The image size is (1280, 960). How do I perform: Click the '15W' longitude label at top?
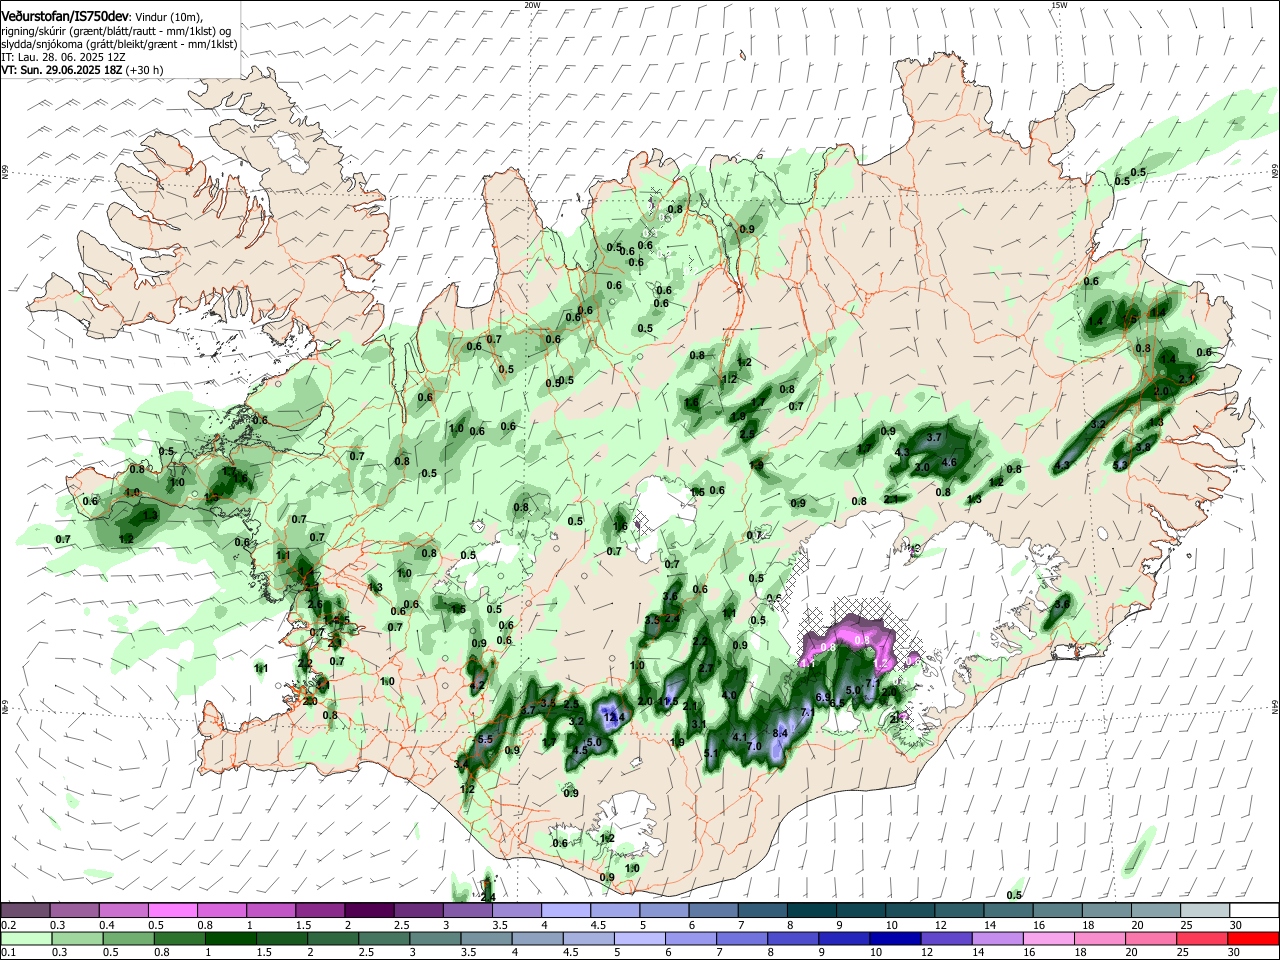(x=1059, y=5)
